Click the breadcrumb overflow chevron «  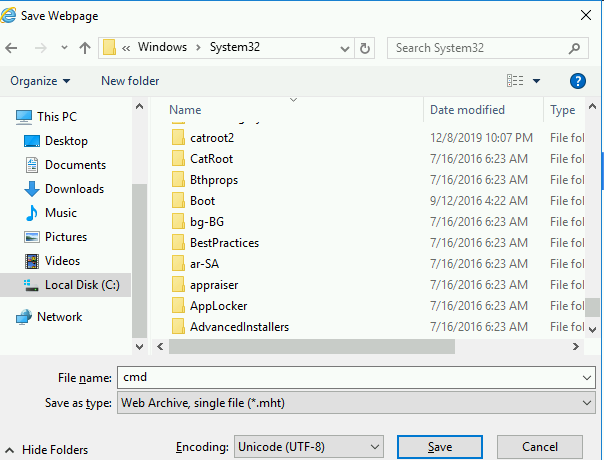coord(126,48)
